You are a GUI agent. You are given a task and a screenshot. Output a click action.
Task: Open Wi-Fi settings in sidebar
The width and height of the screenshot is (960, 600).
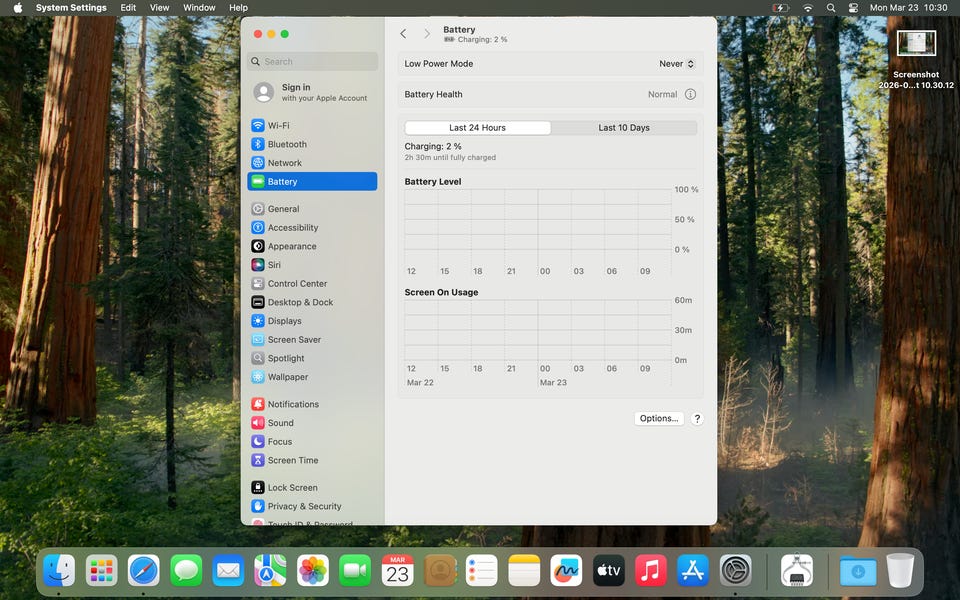278,126
